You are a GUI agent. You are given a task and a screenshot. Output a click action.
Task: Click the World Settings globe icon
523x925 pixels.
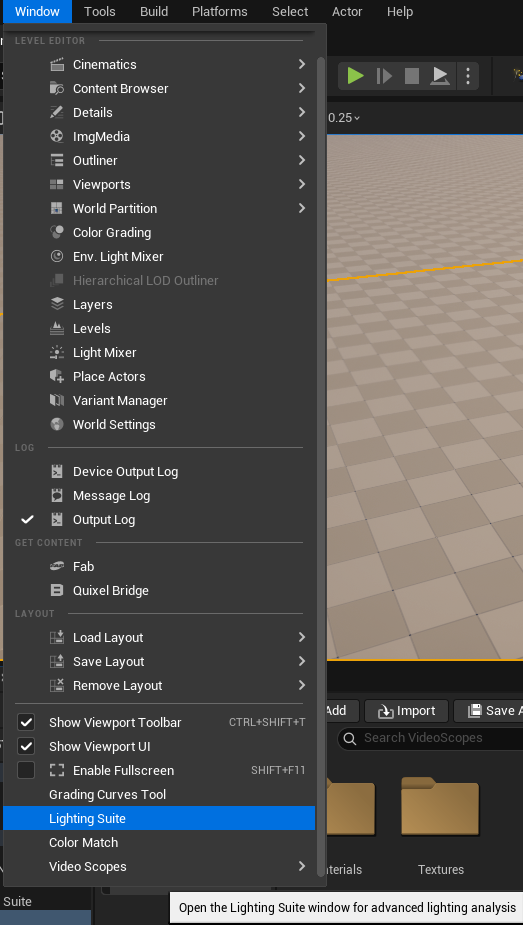57,425
